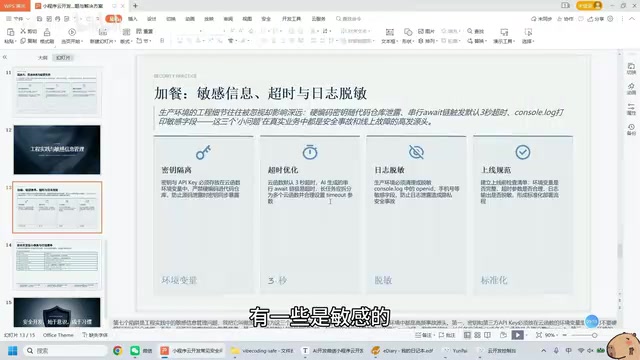Image resolution: width=640 pixels, height=360 pixels.
Task: Open the Developer Tools (开发工具) tab
Action: [291, 19]
